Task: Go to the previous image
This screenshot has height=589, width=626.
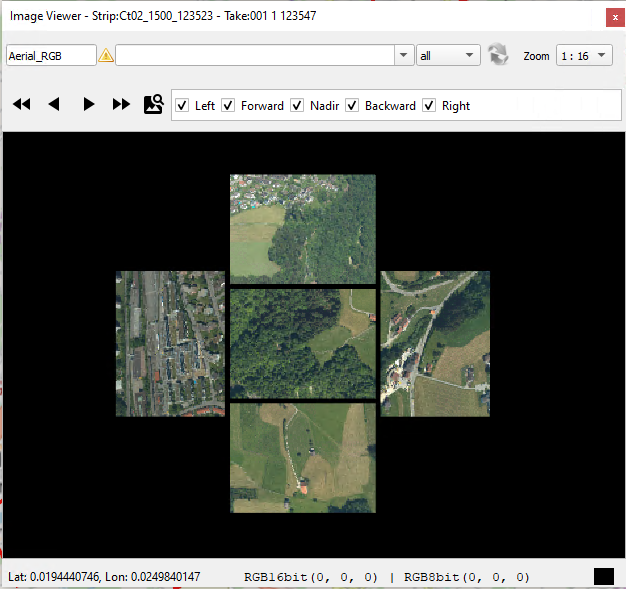Action: point(55,104)
